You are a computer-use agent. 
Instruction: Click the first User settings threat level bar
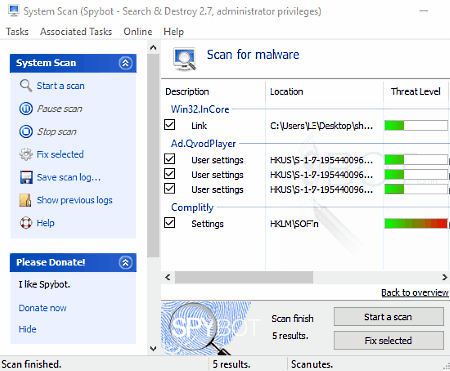tap(416, 160)
